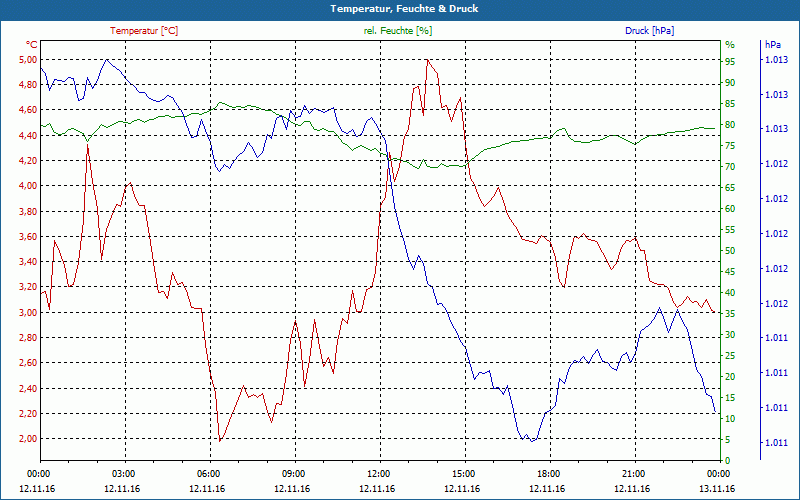The height and width of the screenshot is (500, 800).
Task: Click the "40" humidity axis value
Action: tap(730, 293)
